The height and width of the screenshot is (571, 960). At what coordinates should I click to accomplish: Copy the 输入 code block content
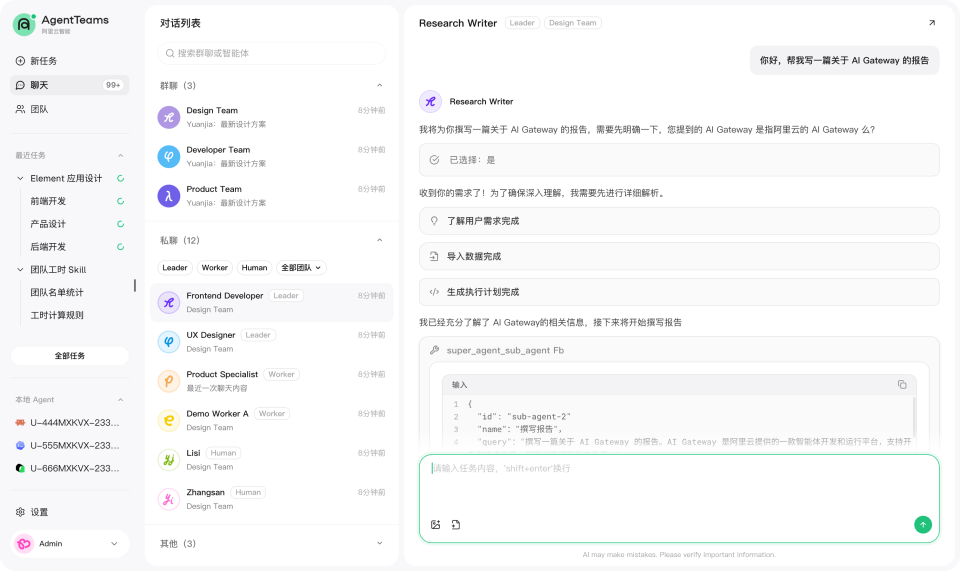pyautogui.click(x=902, y=384)
